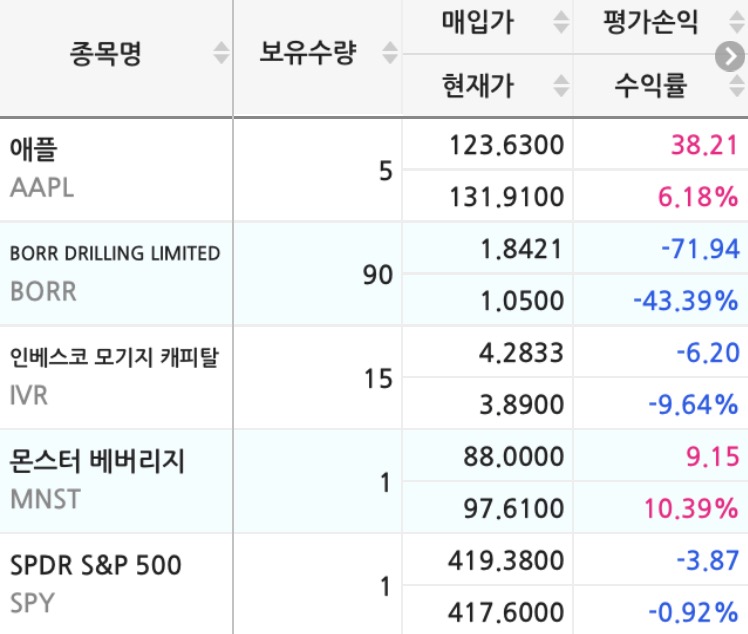Select the IVR ticker
Image resolution: width=748 pixels, height=634 pixels.
tap(29, 395)
